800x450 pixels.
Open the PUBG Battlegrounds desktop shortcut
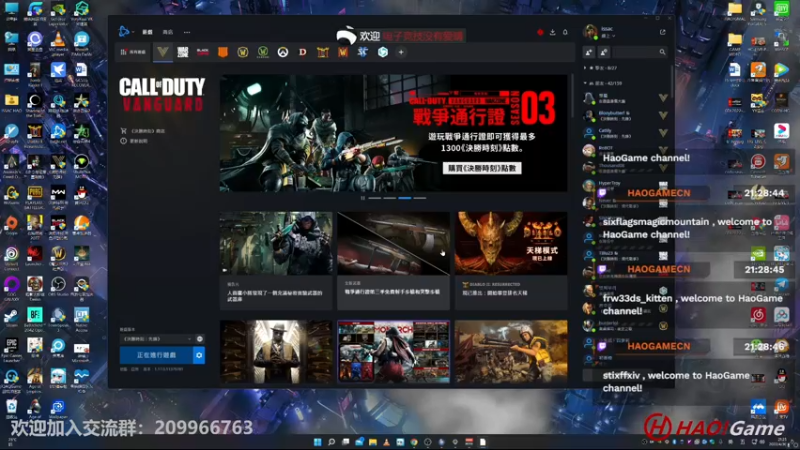(x=35, y=197)
